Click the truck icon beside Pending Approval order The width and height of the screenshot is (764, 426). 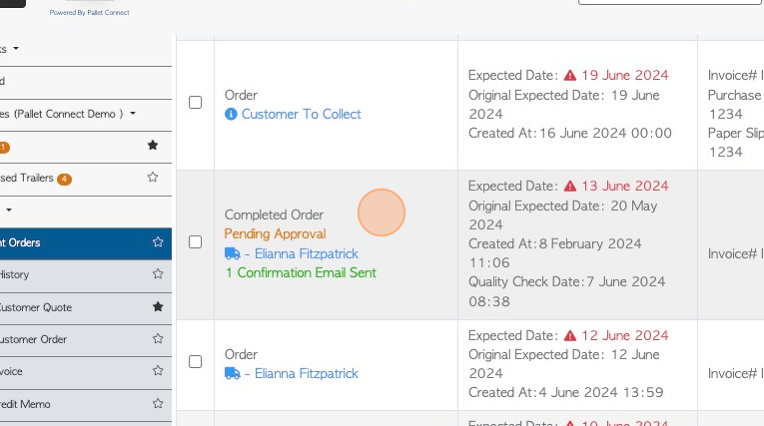click(232, 254)
